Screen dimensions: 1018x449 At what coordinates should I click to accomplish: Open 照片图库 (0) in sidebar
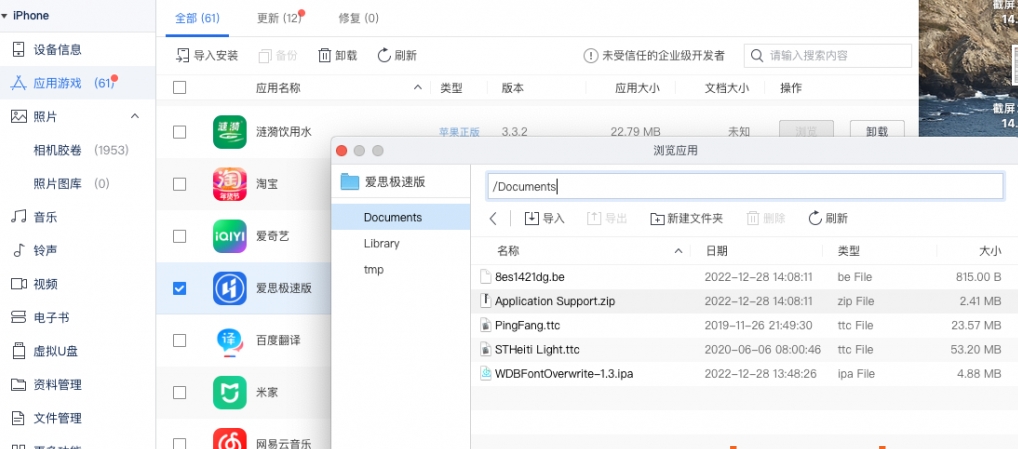click(x=71, y=184)
